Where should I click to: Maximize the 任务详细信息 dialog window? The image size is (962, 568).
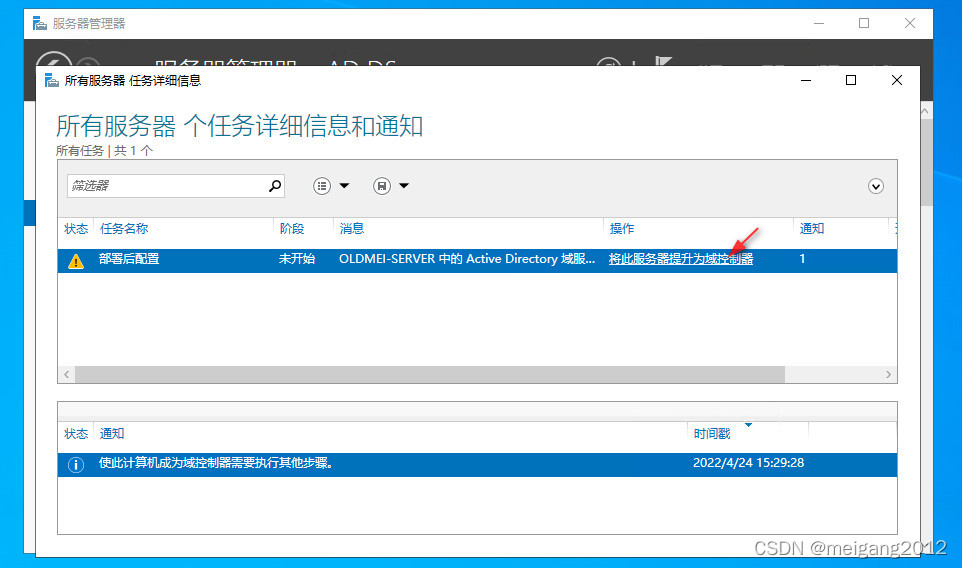[x=851, y=80]
